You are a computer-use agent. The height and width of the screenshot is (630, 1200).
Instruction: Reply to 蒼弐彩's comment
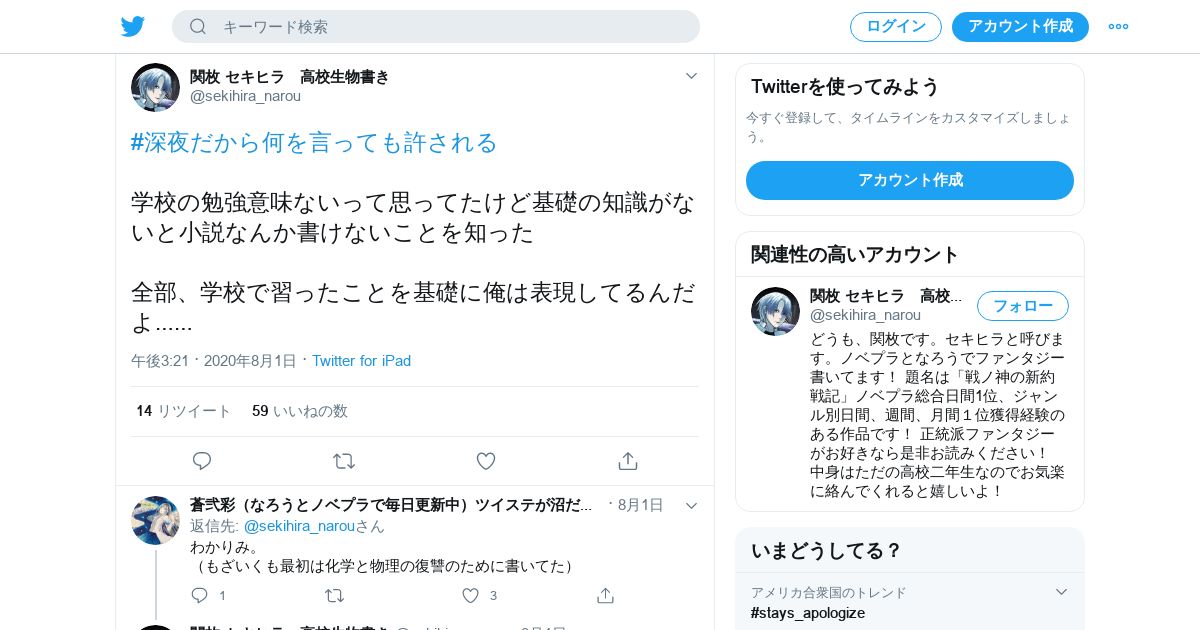pos(199,595)
